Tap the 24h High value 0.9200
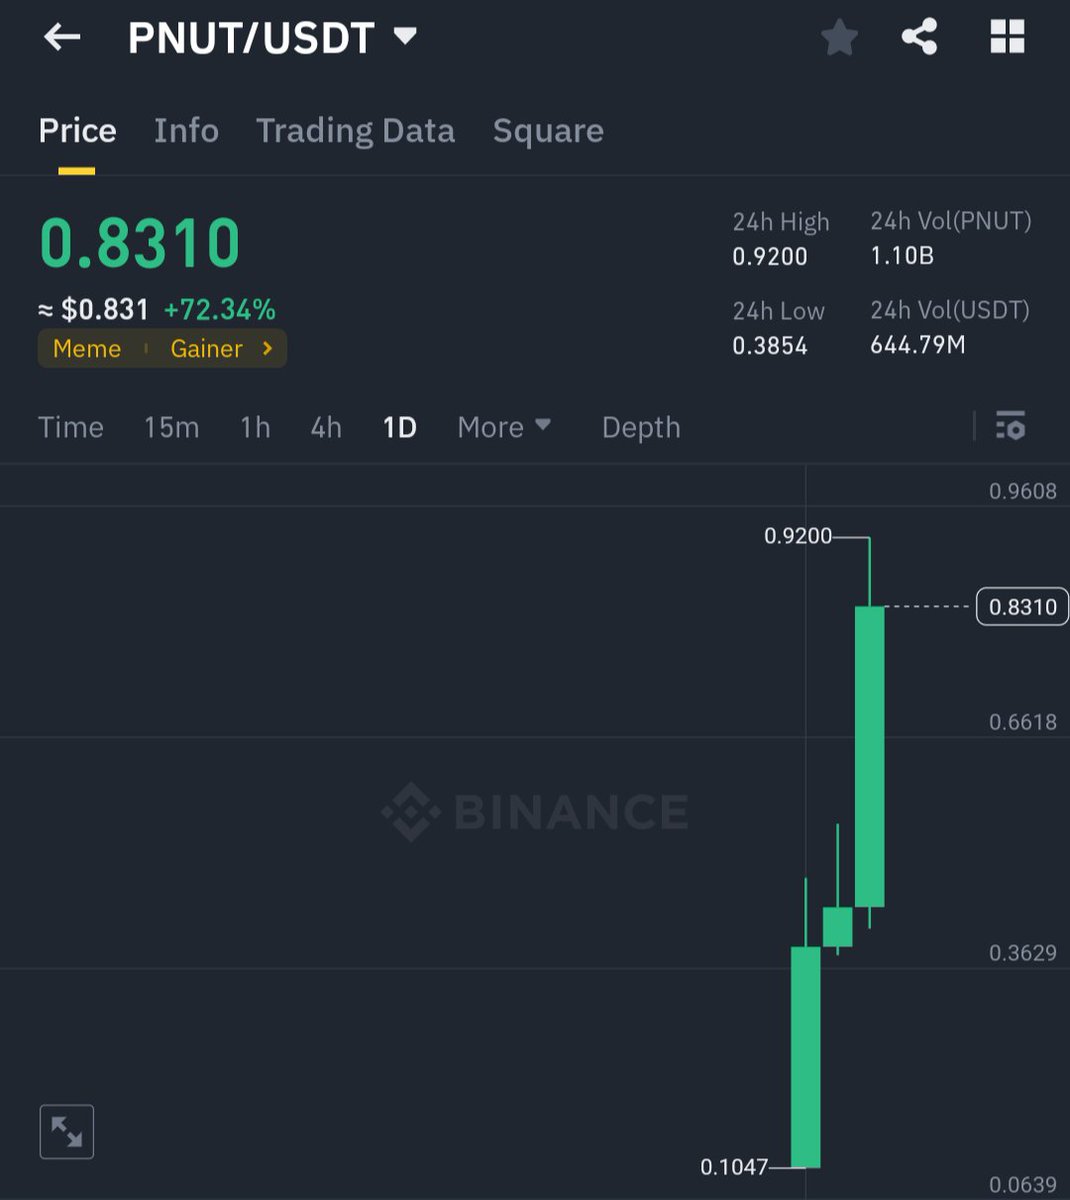Screen dimensions: 1070x1200 (x=770, y=256)
